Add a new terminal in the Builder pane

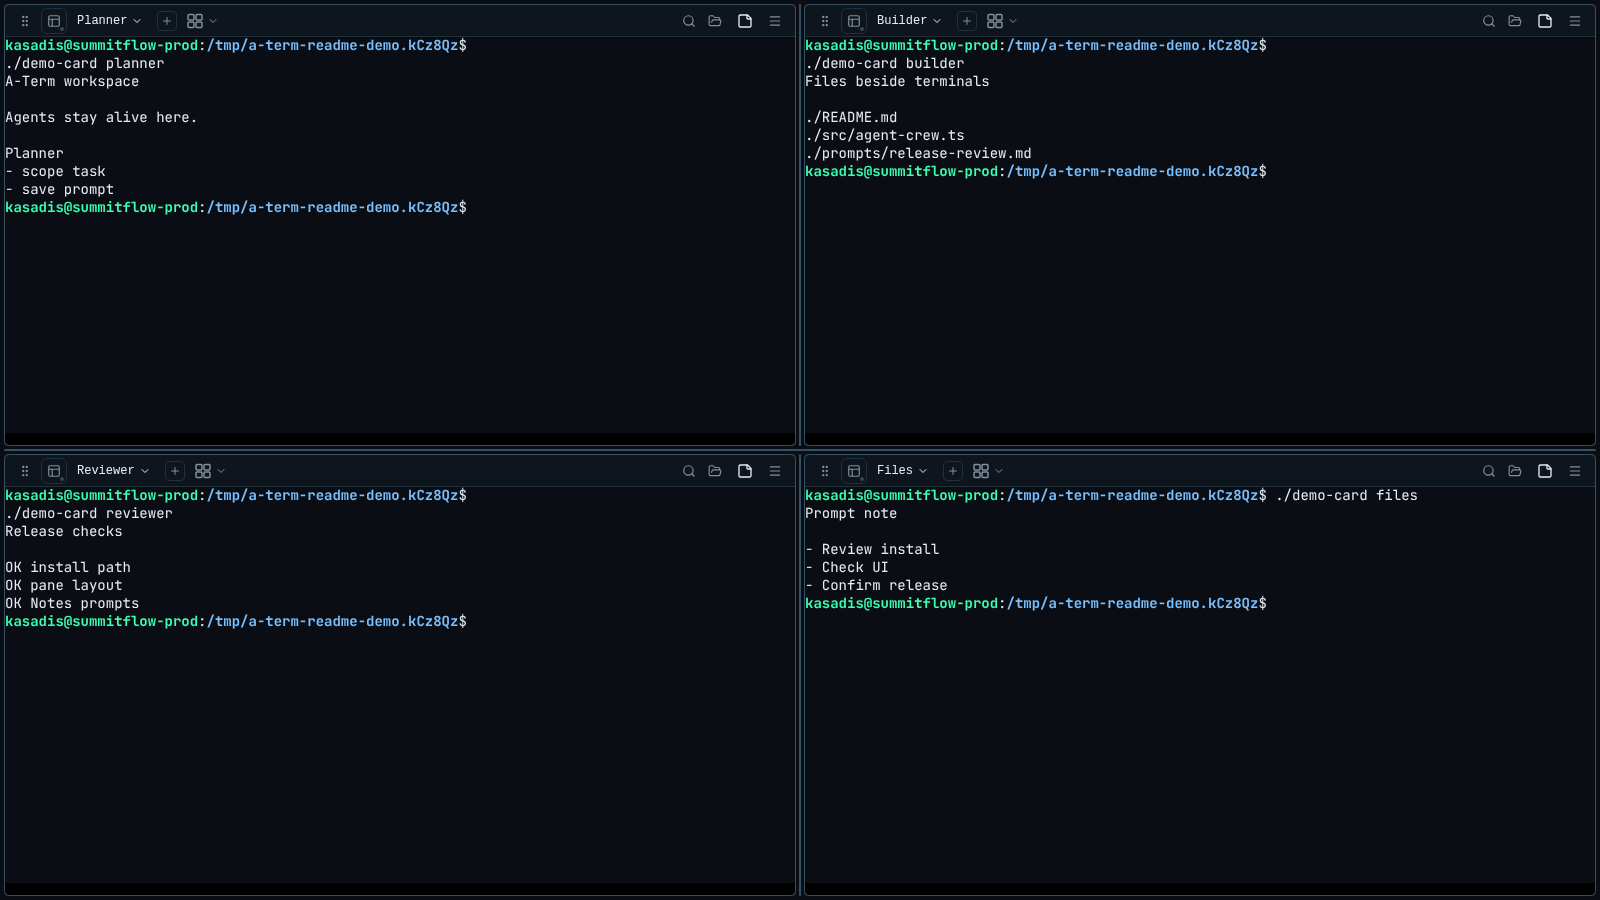pyautogui.click(x=967, y=21)
